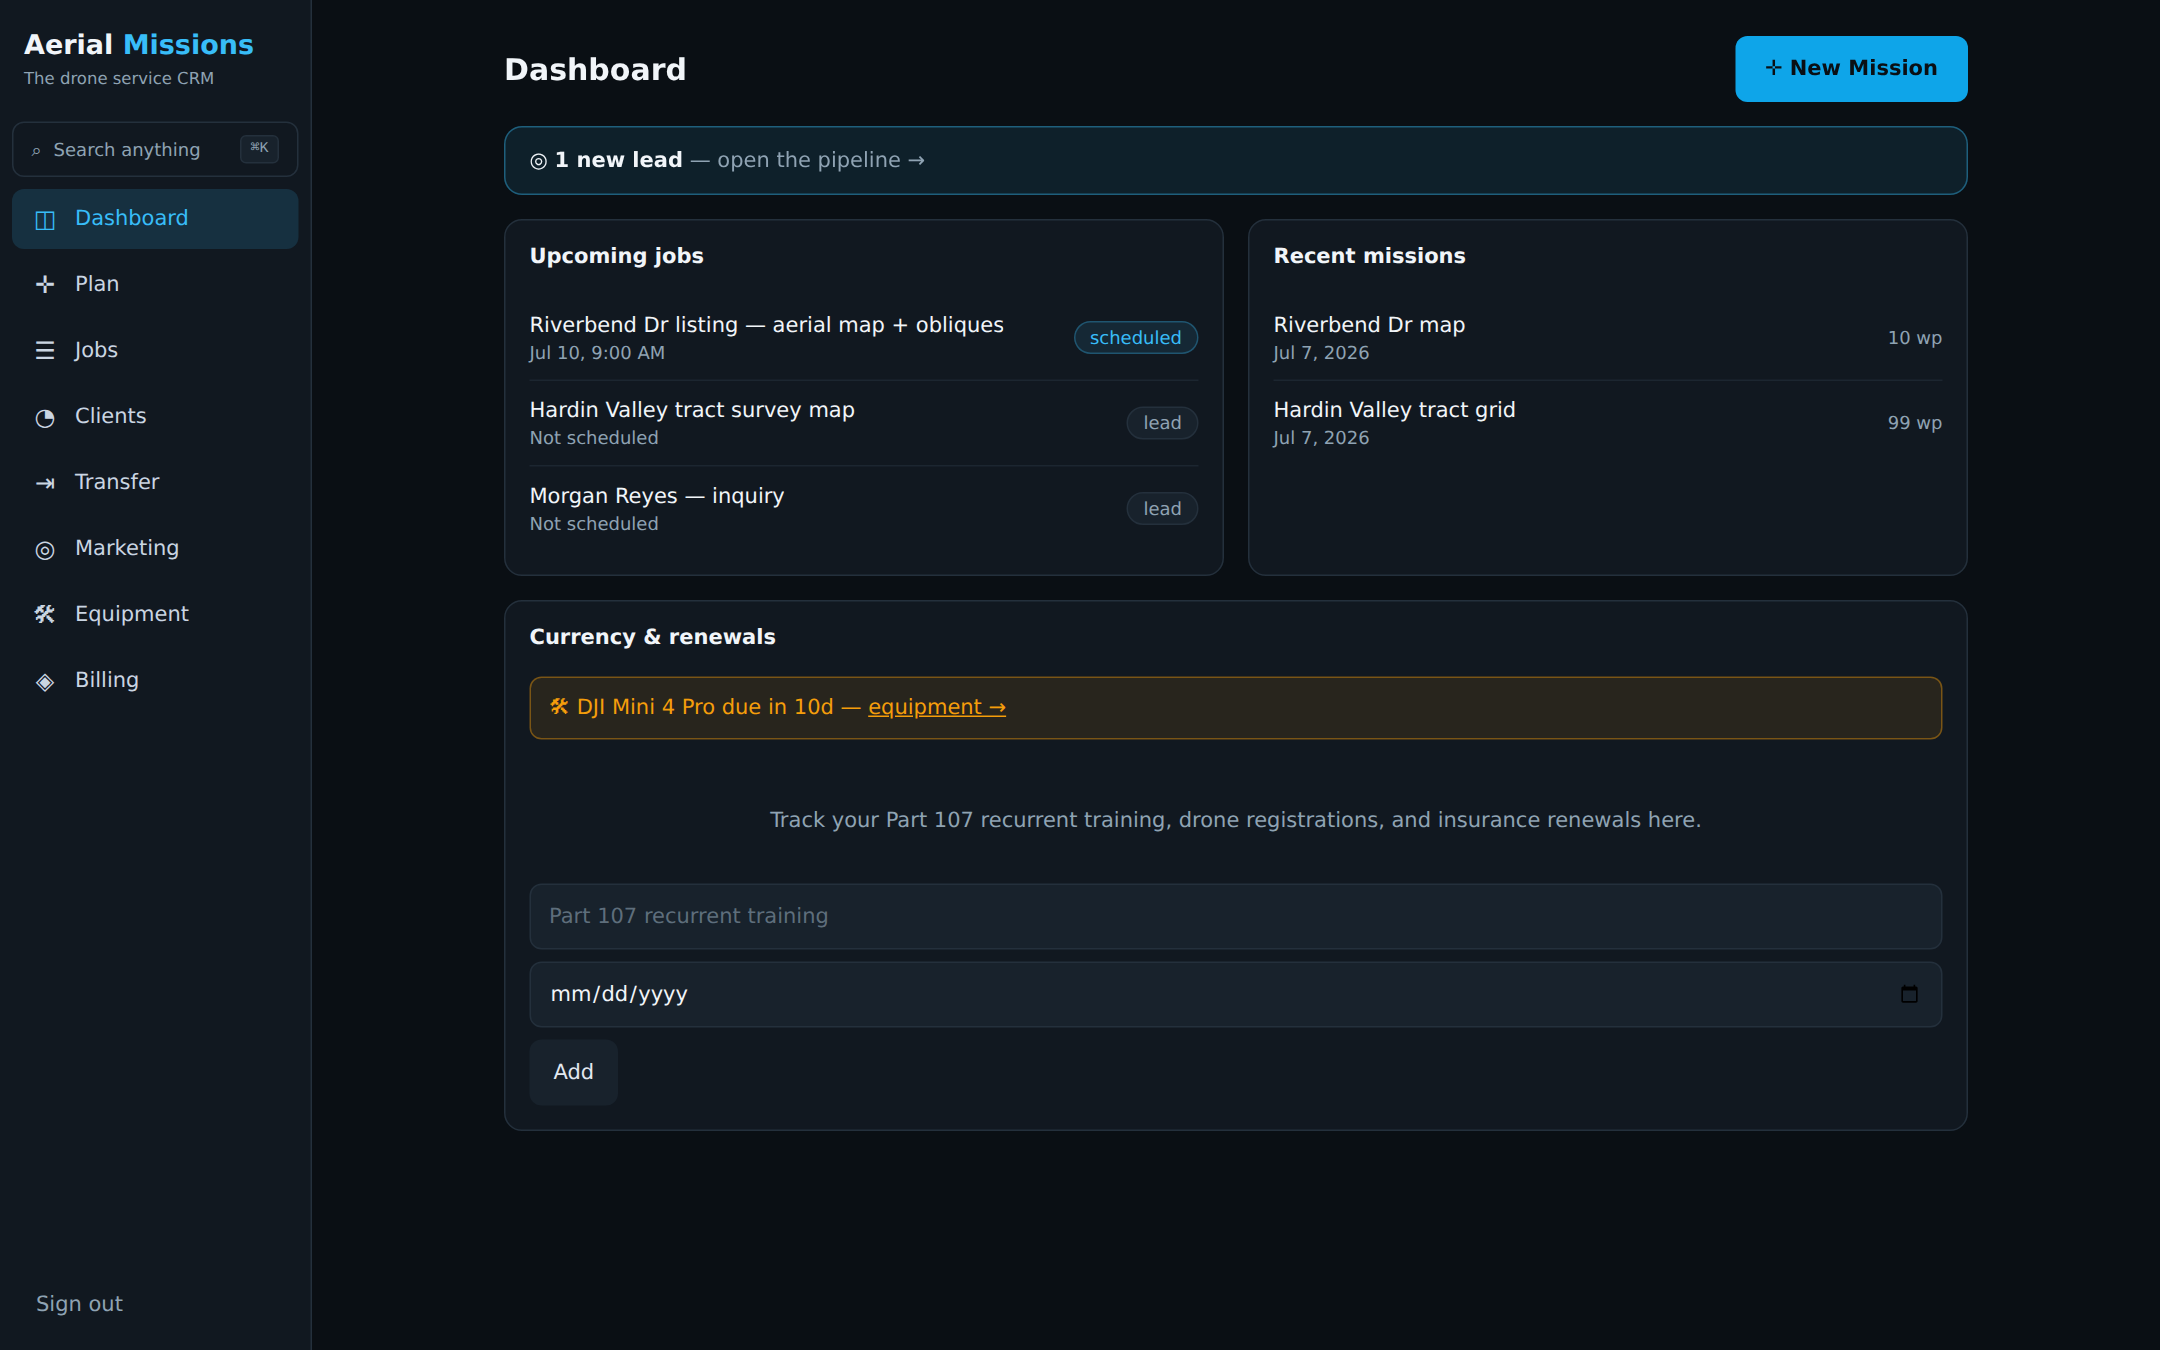Click the Jul 10, 9:00 AM date

click(x=597, y=353)
